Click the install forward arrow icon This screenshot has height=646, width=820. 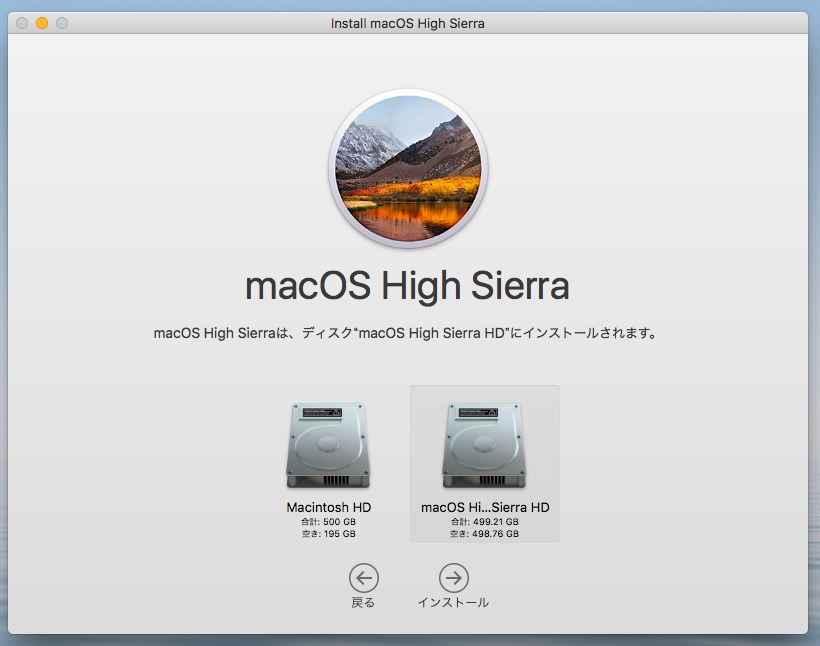(x=453, y=578)
